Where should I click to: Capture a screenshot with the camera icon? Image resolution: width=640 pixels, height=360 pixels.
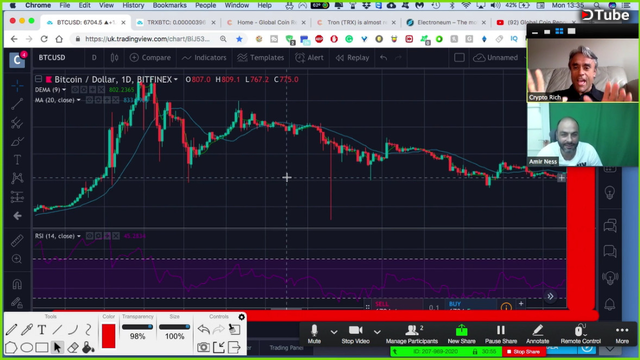pos(203,347)
